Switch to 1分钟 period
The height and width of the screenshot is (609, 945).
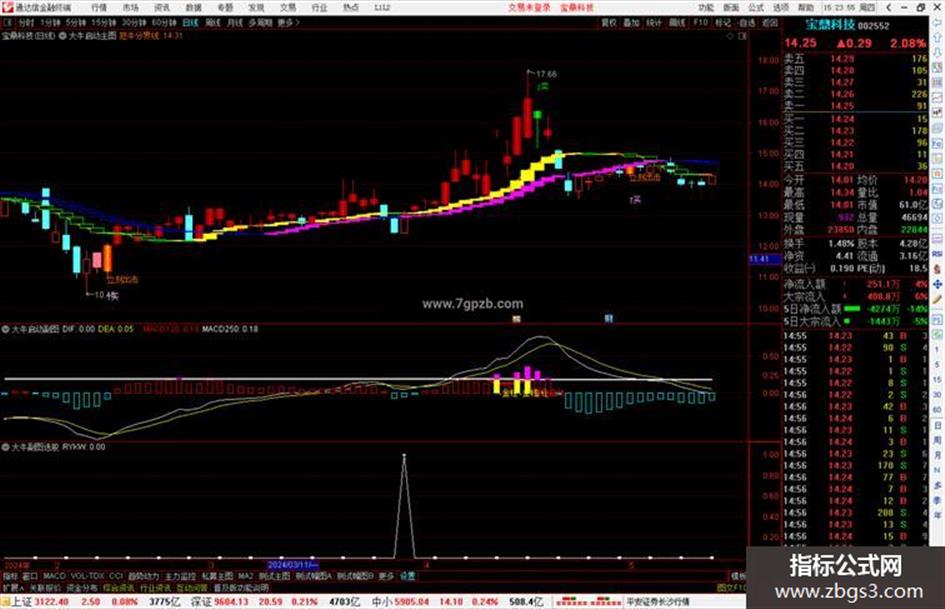(50, 22)
